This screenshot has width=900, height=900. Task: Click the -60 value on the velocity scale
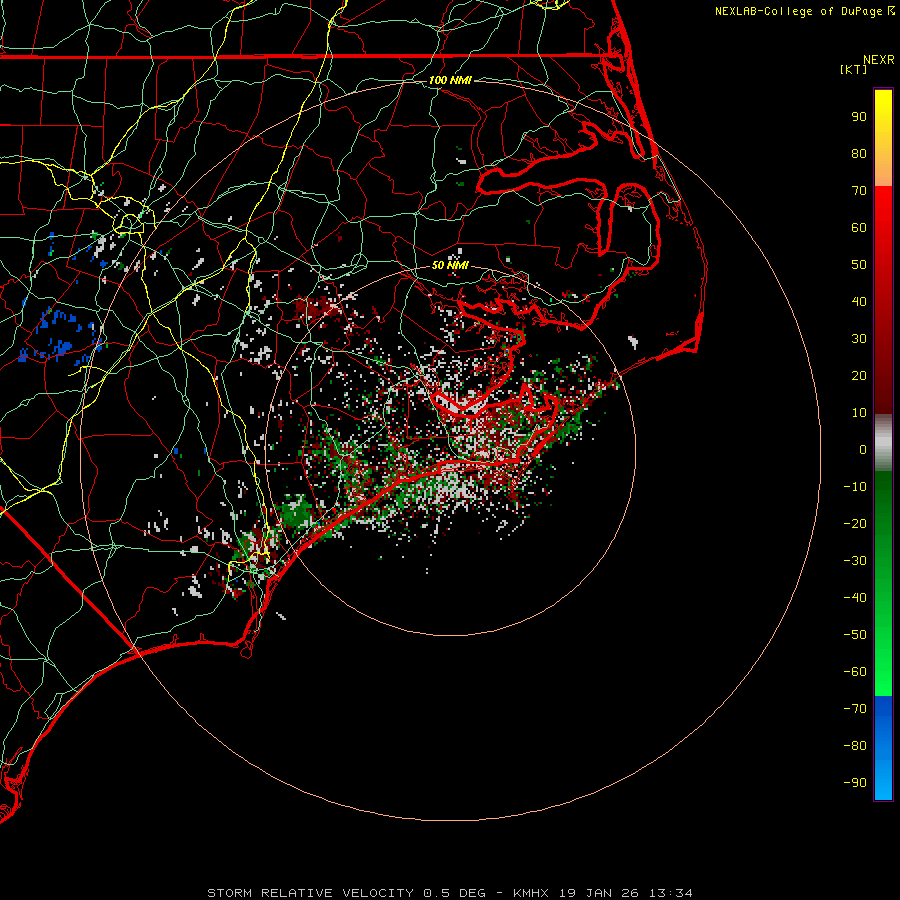[855, 672]
